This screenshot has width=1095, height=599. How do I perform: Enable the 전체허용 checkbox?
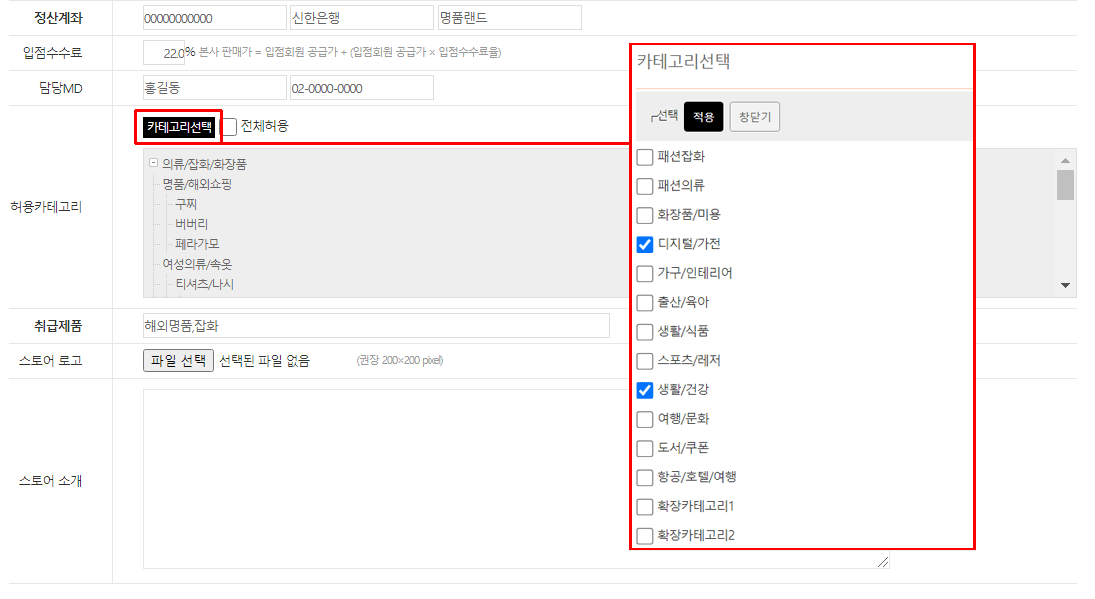click(x=230, y=127)
